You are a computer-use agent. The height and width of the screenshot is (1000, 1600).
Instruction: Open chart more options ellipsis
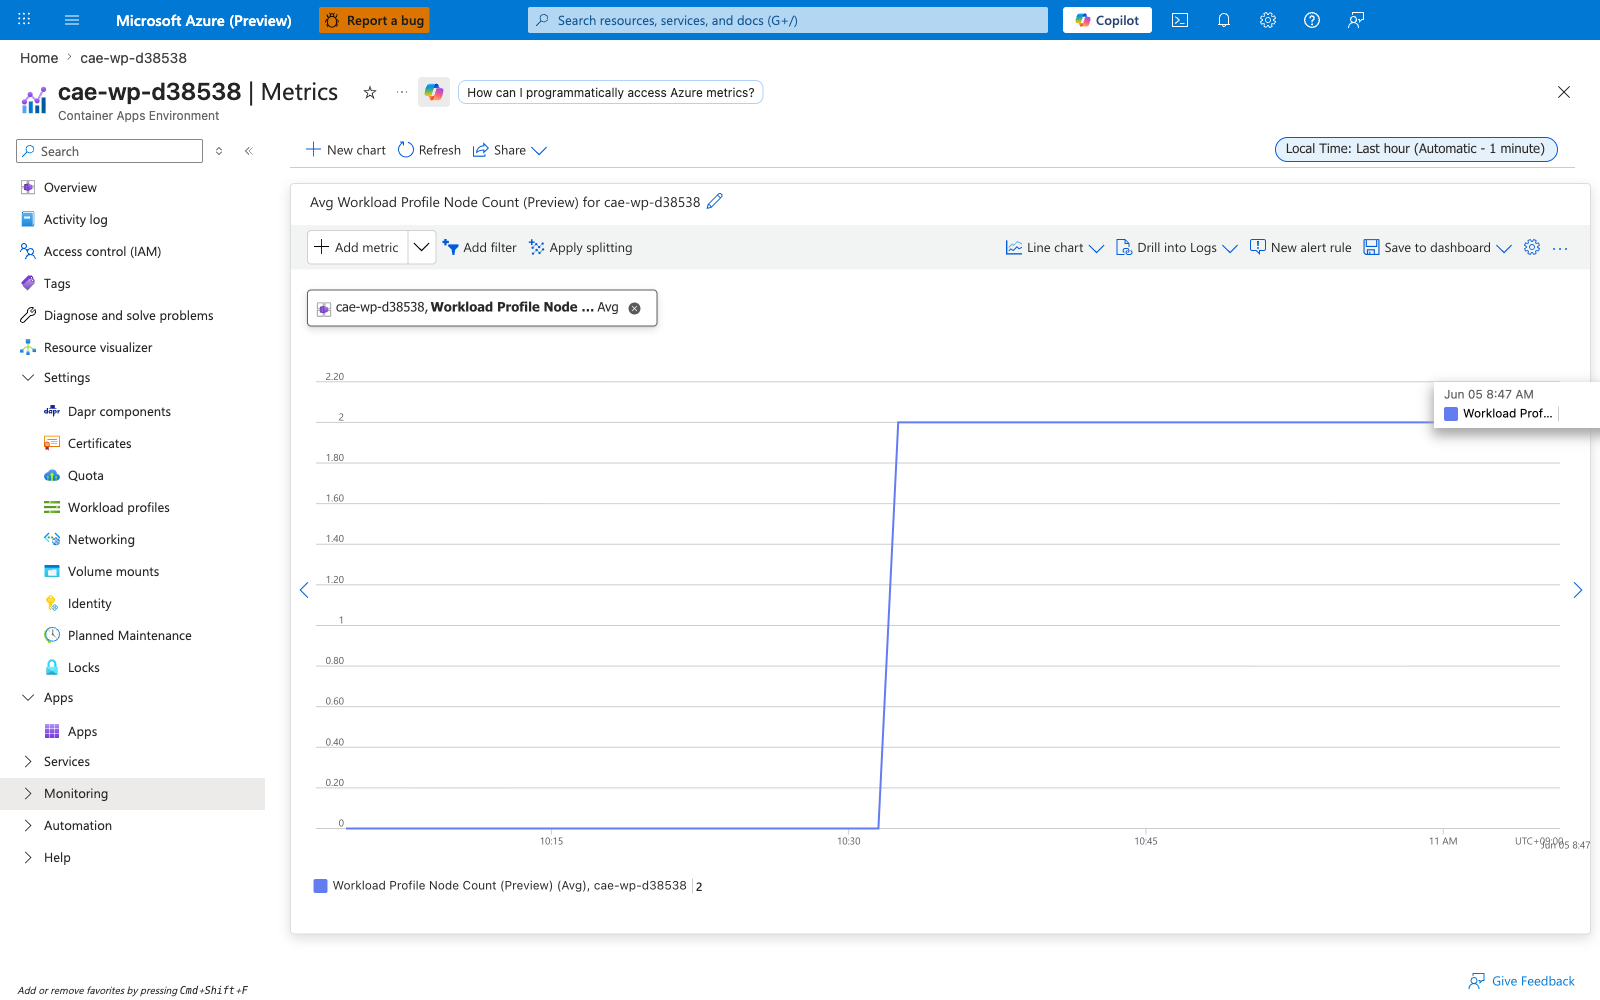coord(1560,248)
